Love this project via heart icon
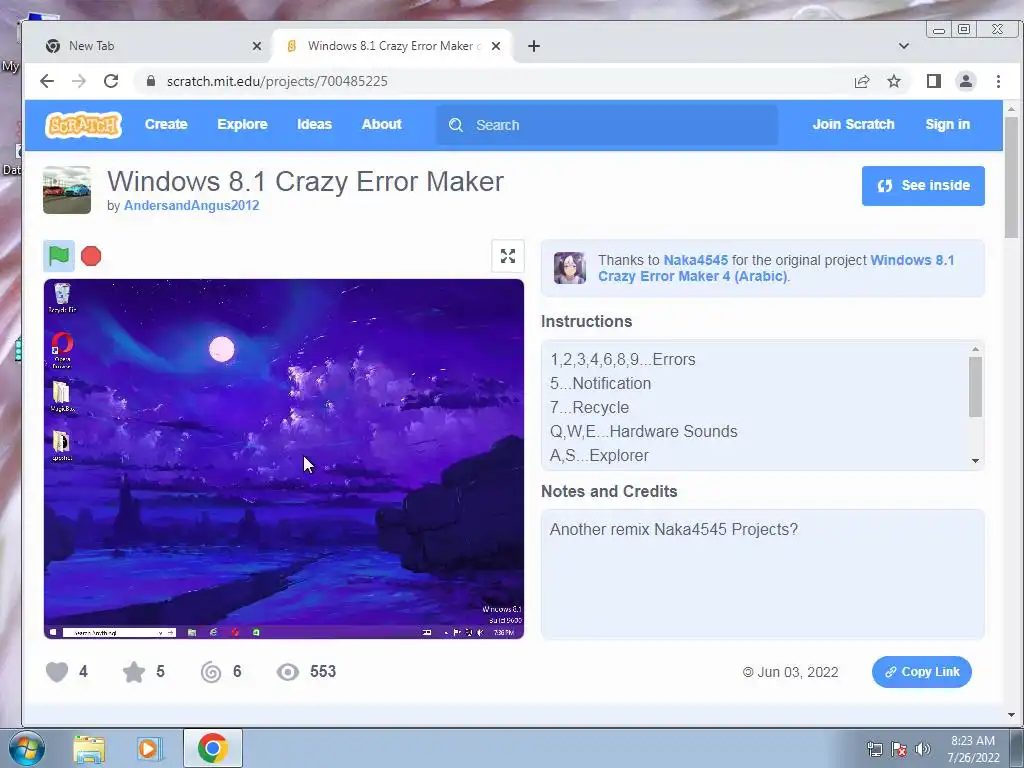Image resolution: width=1024 pixels, height=768 pixels. tap(57, 671)
